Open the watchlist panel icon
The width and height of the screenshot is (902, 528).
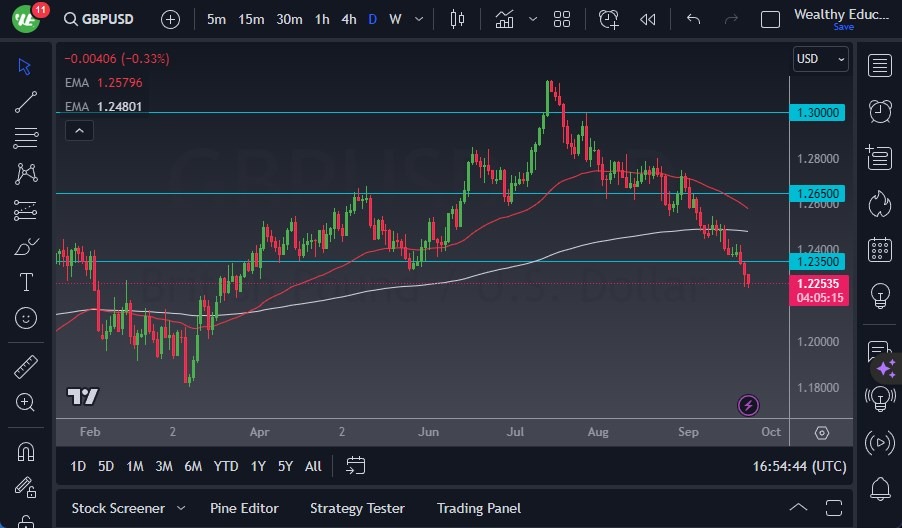click(880, 66)
